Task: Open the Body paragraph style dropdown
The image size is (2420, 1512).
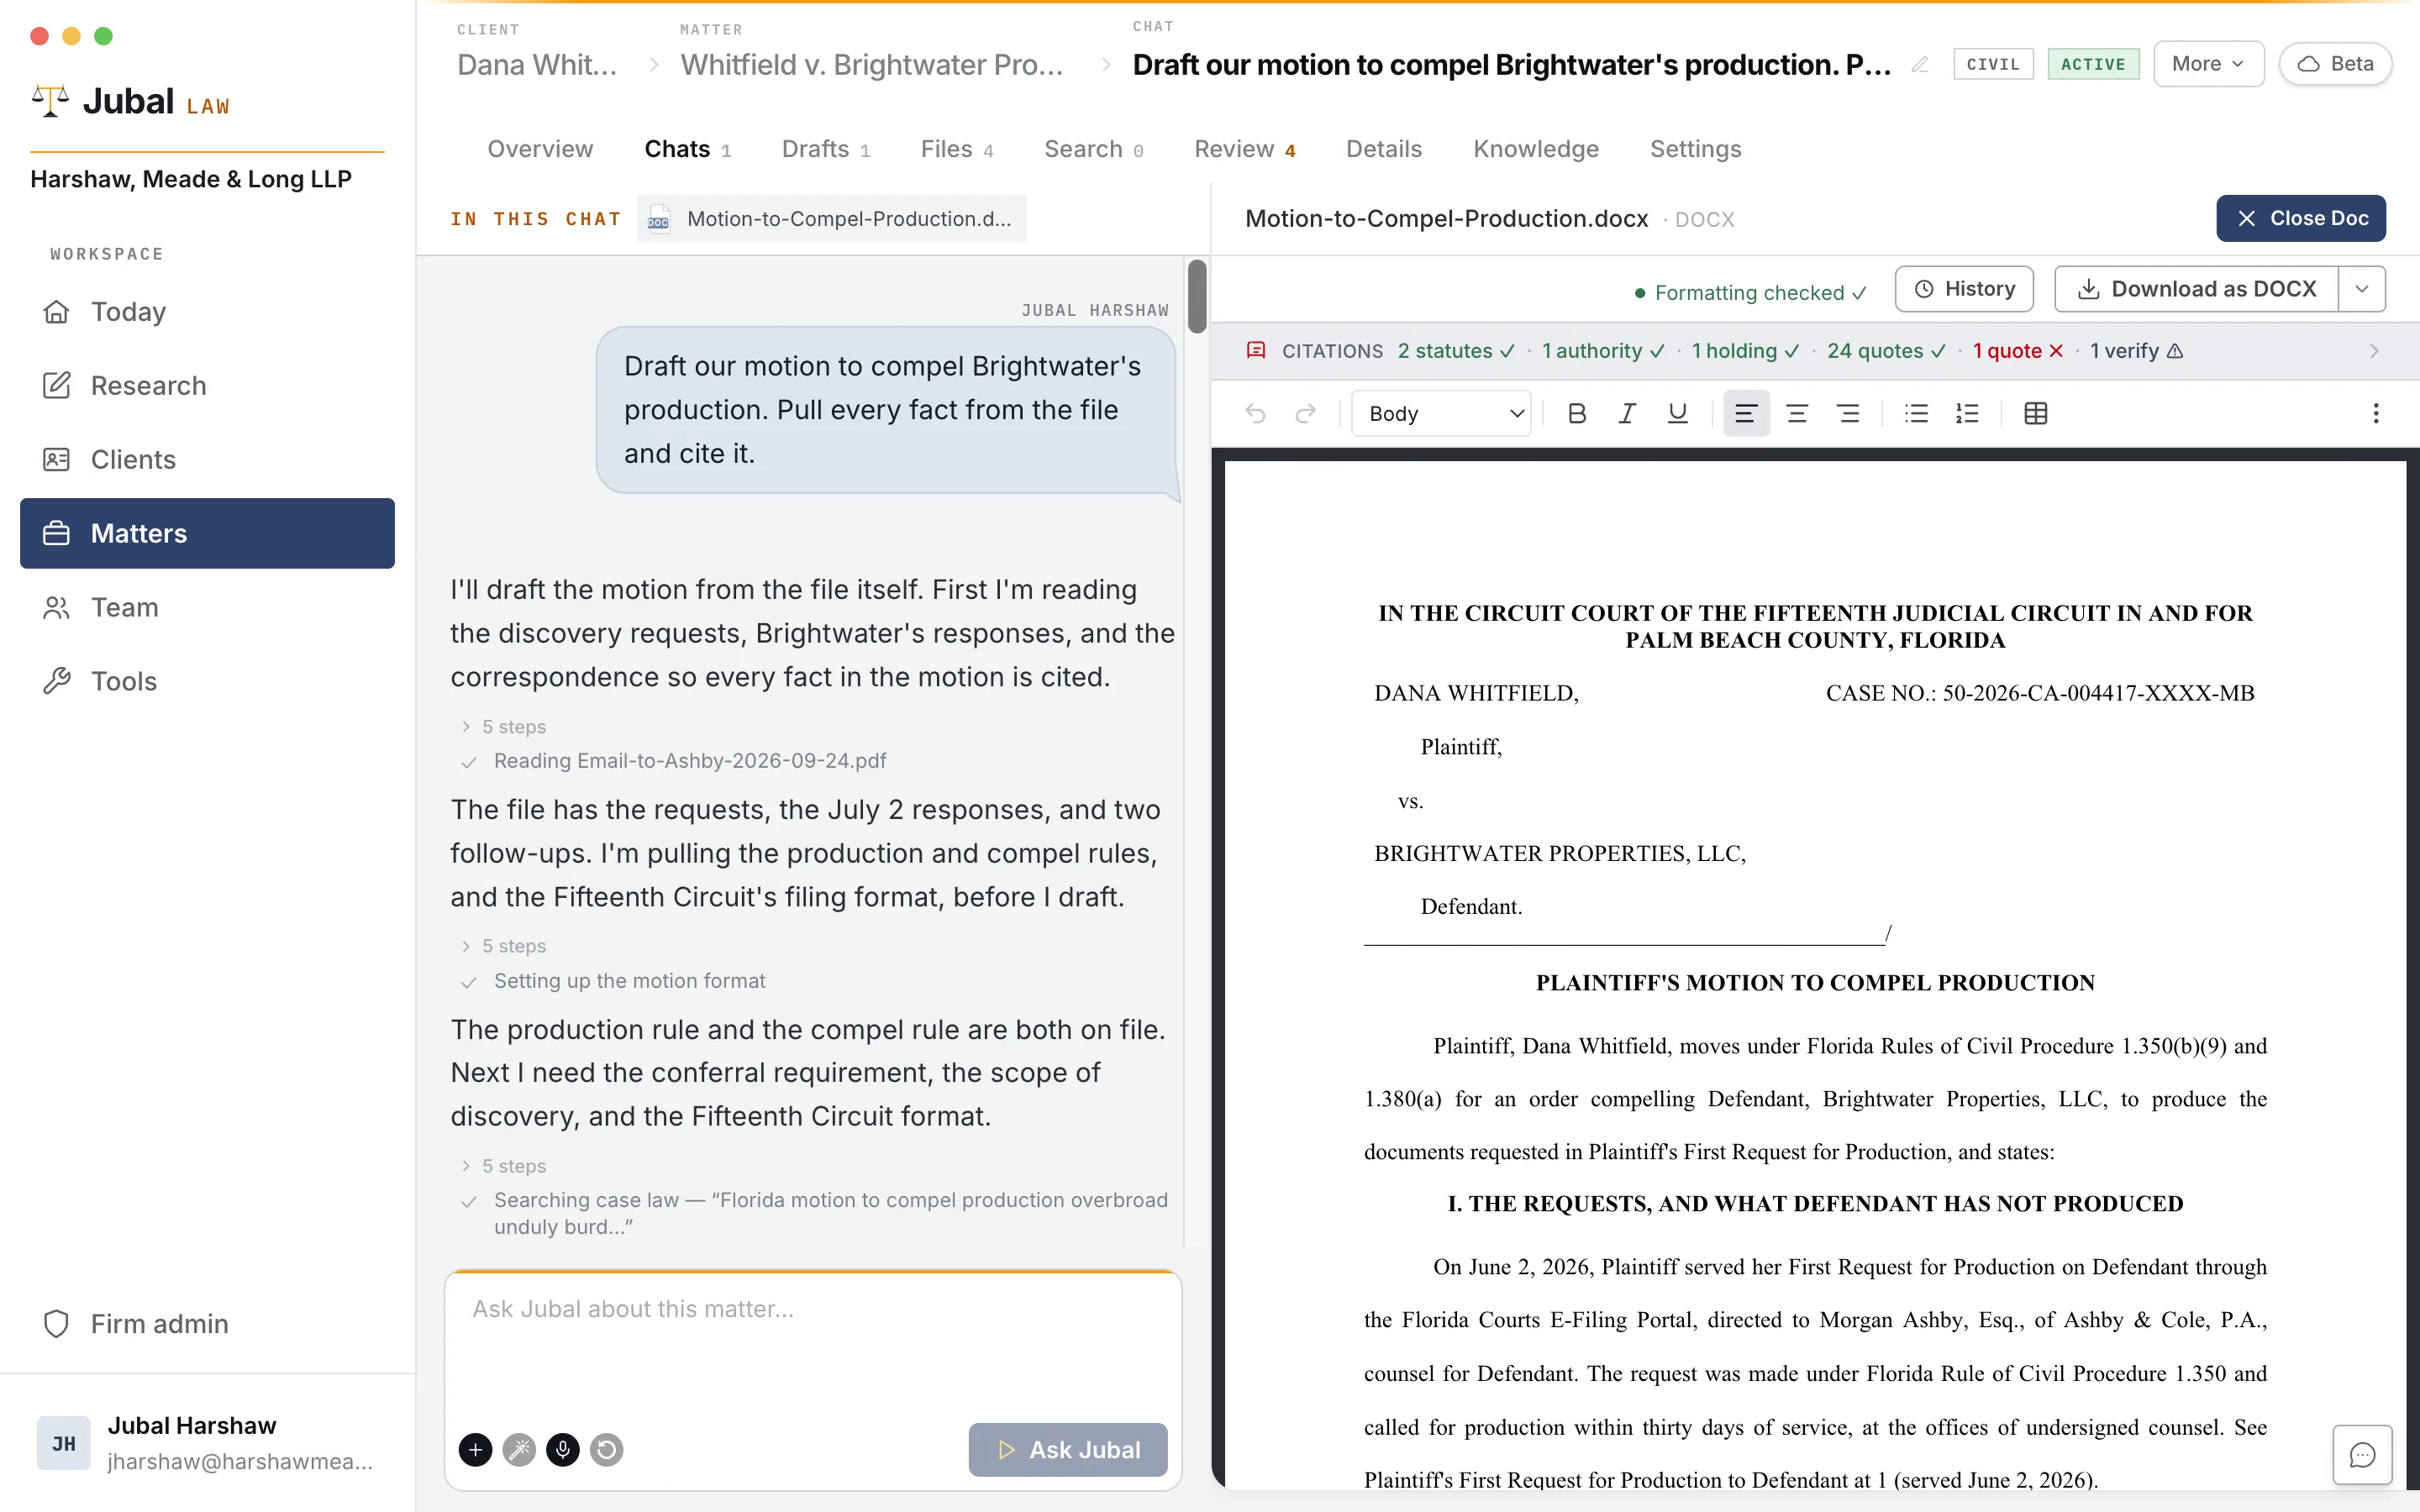Action: pyautogui.click(x=1441, y=413)
